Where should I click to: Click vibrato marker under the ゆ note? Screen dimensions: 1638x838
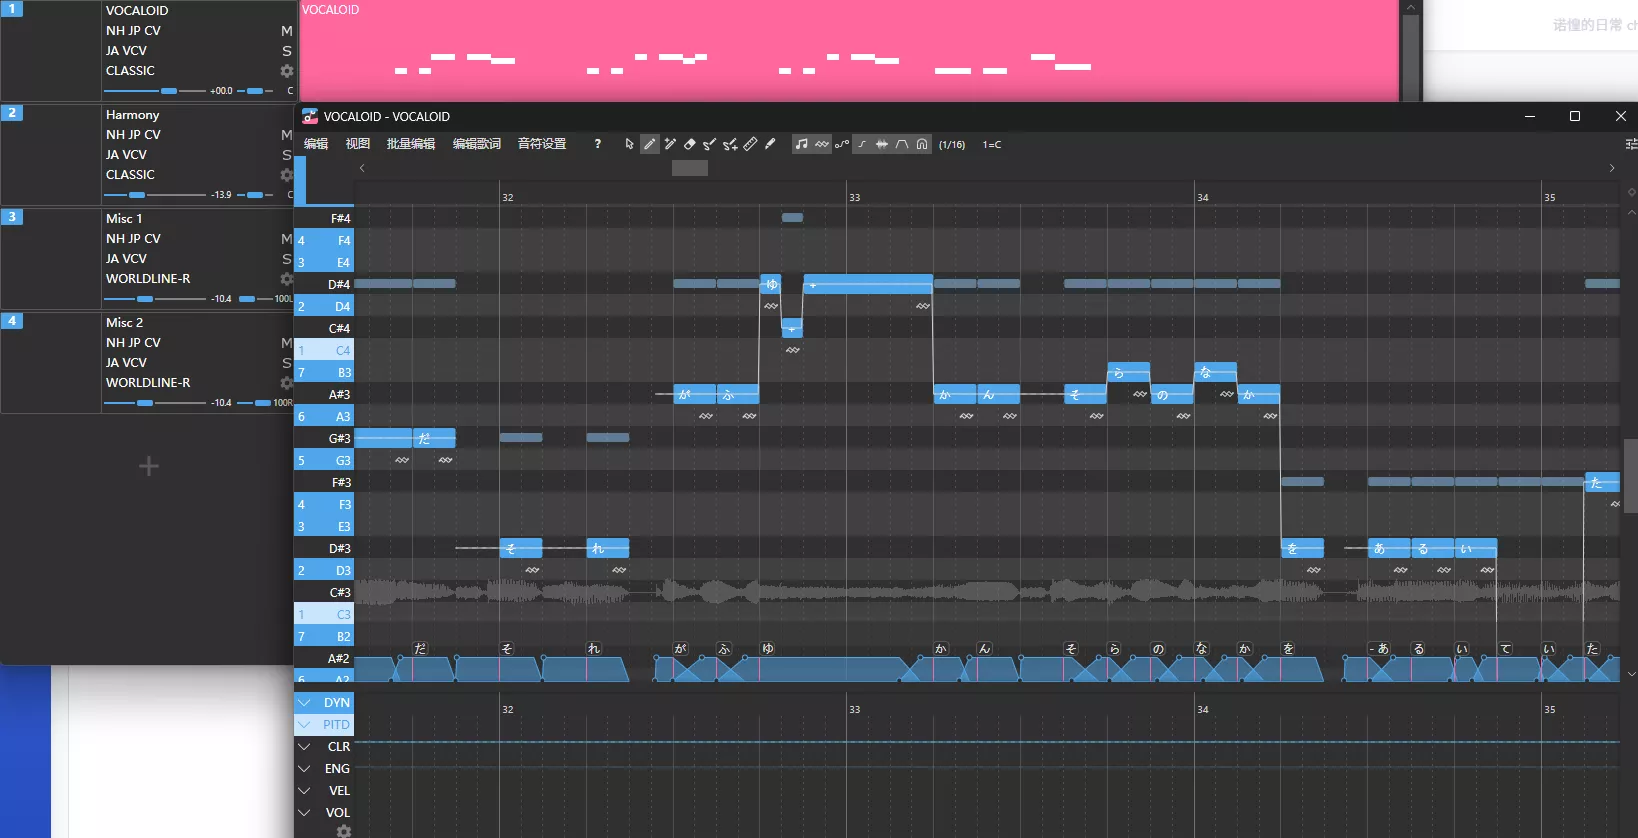(771, 306)
